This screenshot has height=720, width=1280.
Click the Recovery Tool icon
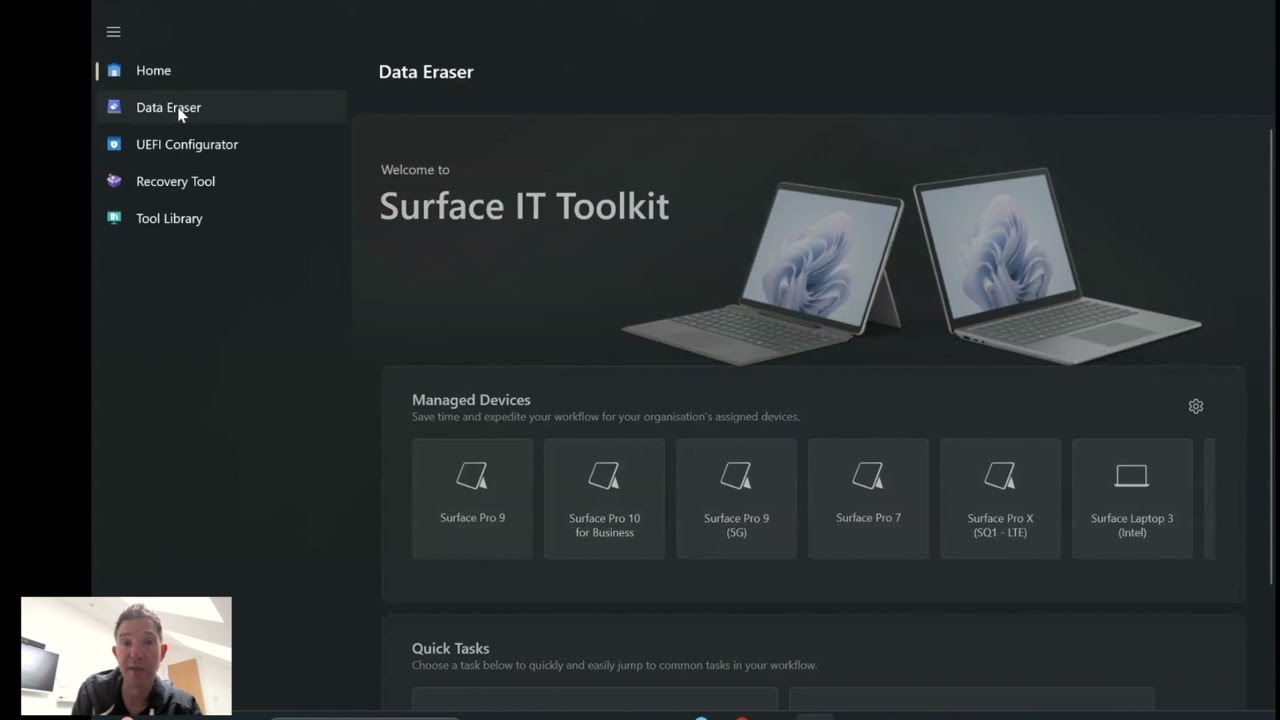pyautogui.click(x=114, y=181)
